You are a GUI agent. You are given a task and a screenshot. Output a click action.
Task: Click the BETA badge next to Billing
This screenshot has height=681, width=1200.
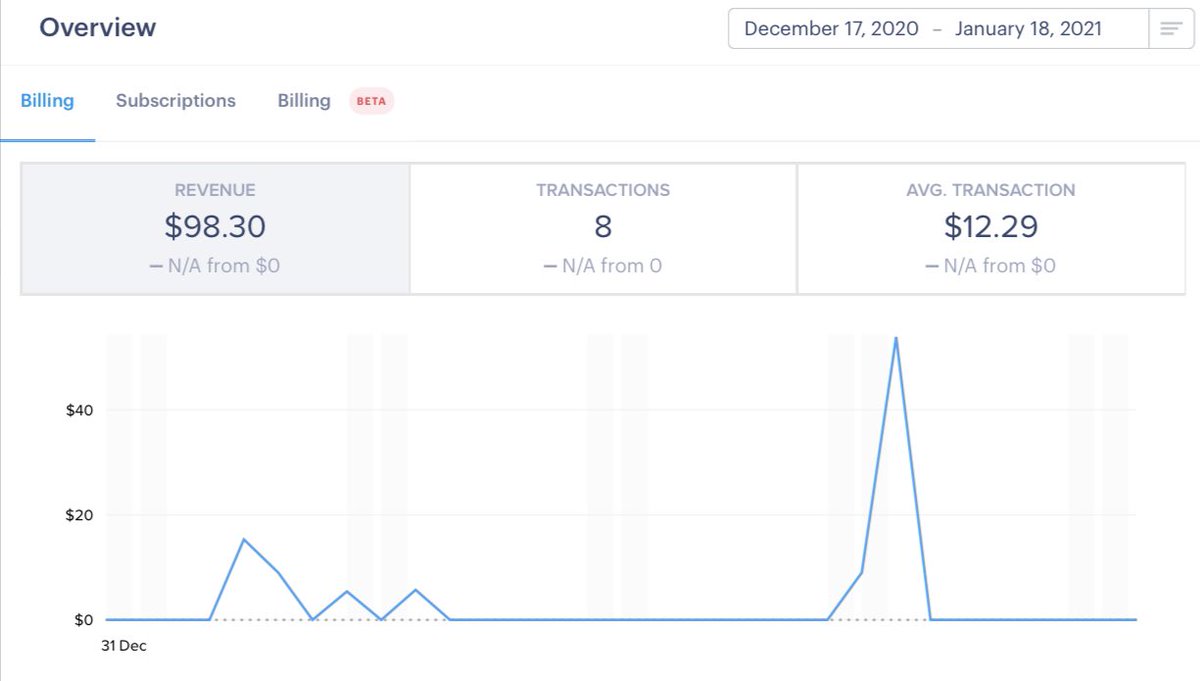[370, 100]
